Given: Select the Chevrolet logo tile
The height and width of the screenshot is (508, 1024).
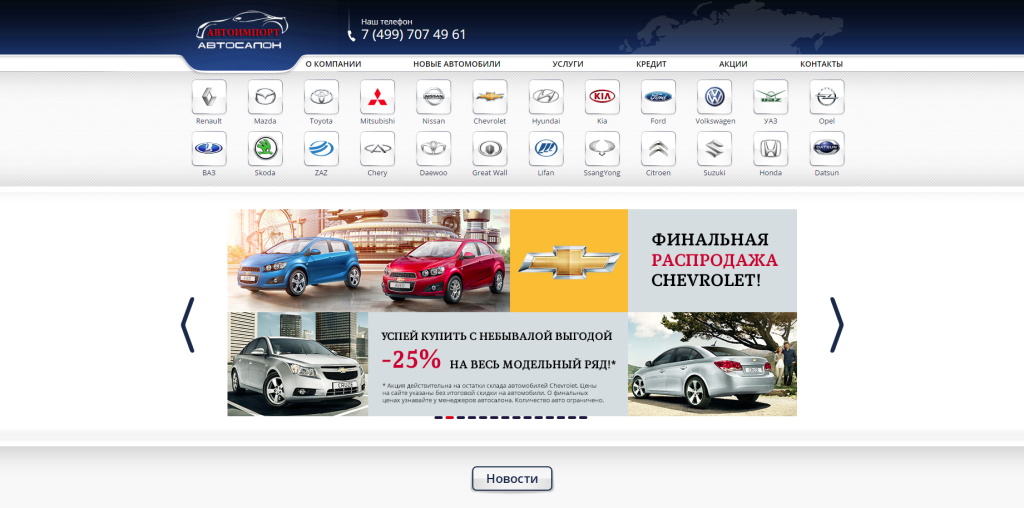Looking at the screenshot, I should coord(490,97).
